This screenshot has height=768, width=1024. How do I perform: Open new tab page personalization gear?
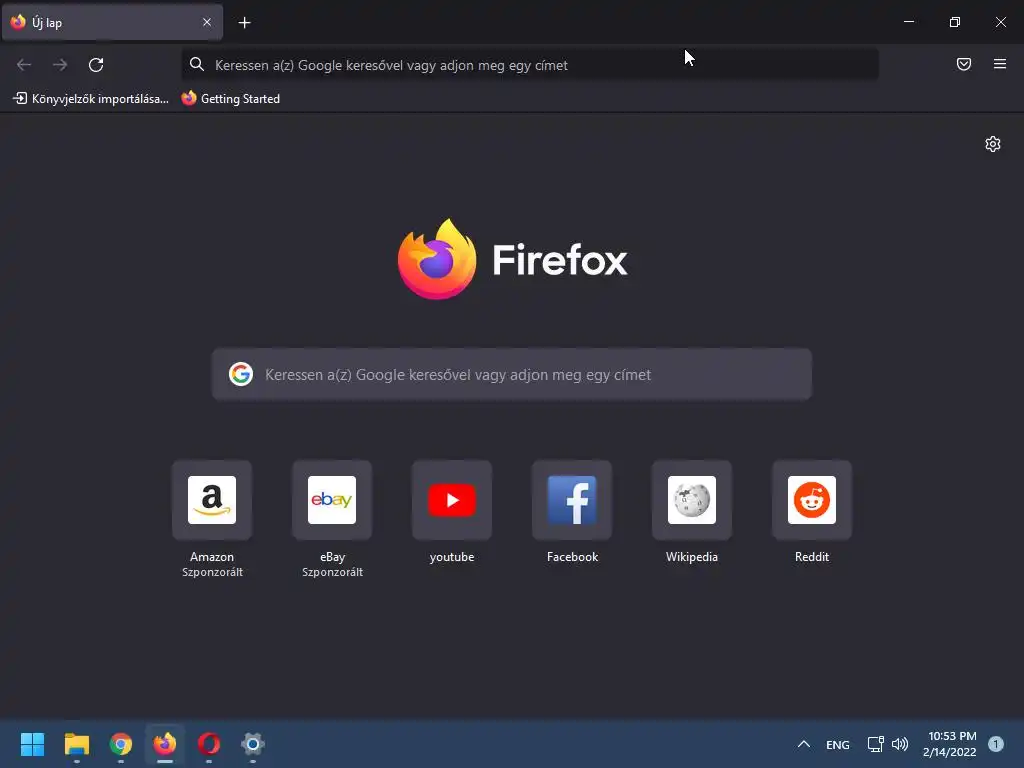(993, 144)
